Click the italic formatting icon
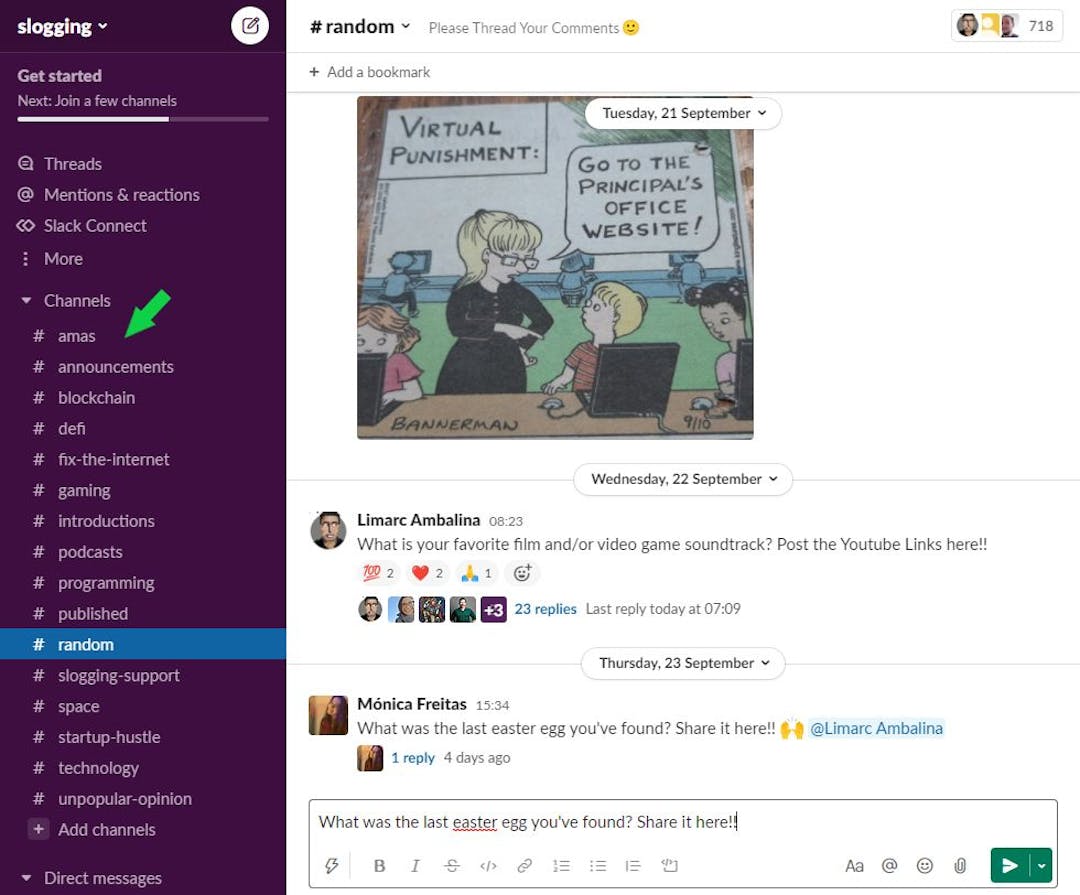The height and width of the screenshot is (895, 1080). 415,865
